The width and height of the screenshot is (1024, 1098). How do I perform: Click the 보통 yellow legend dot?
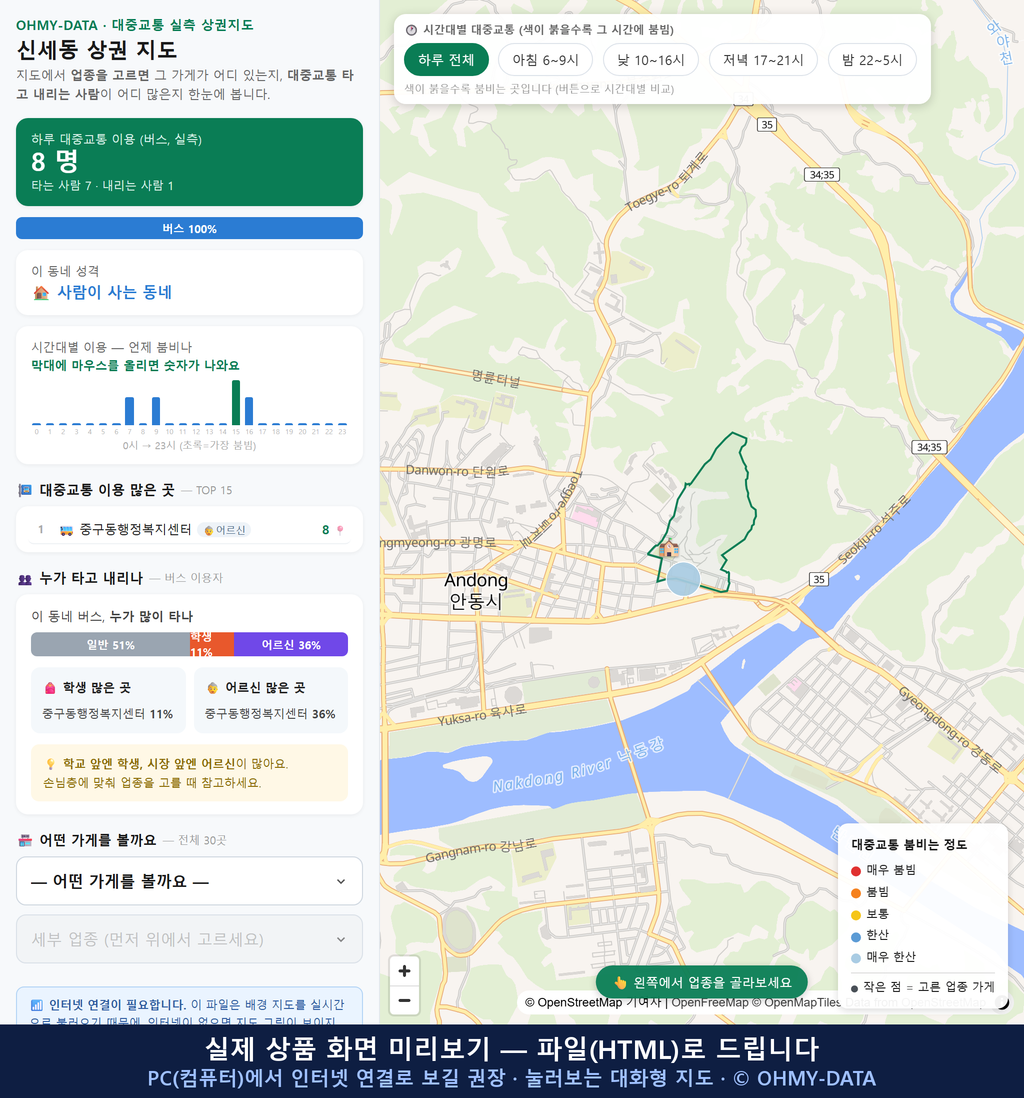[855, 915]
